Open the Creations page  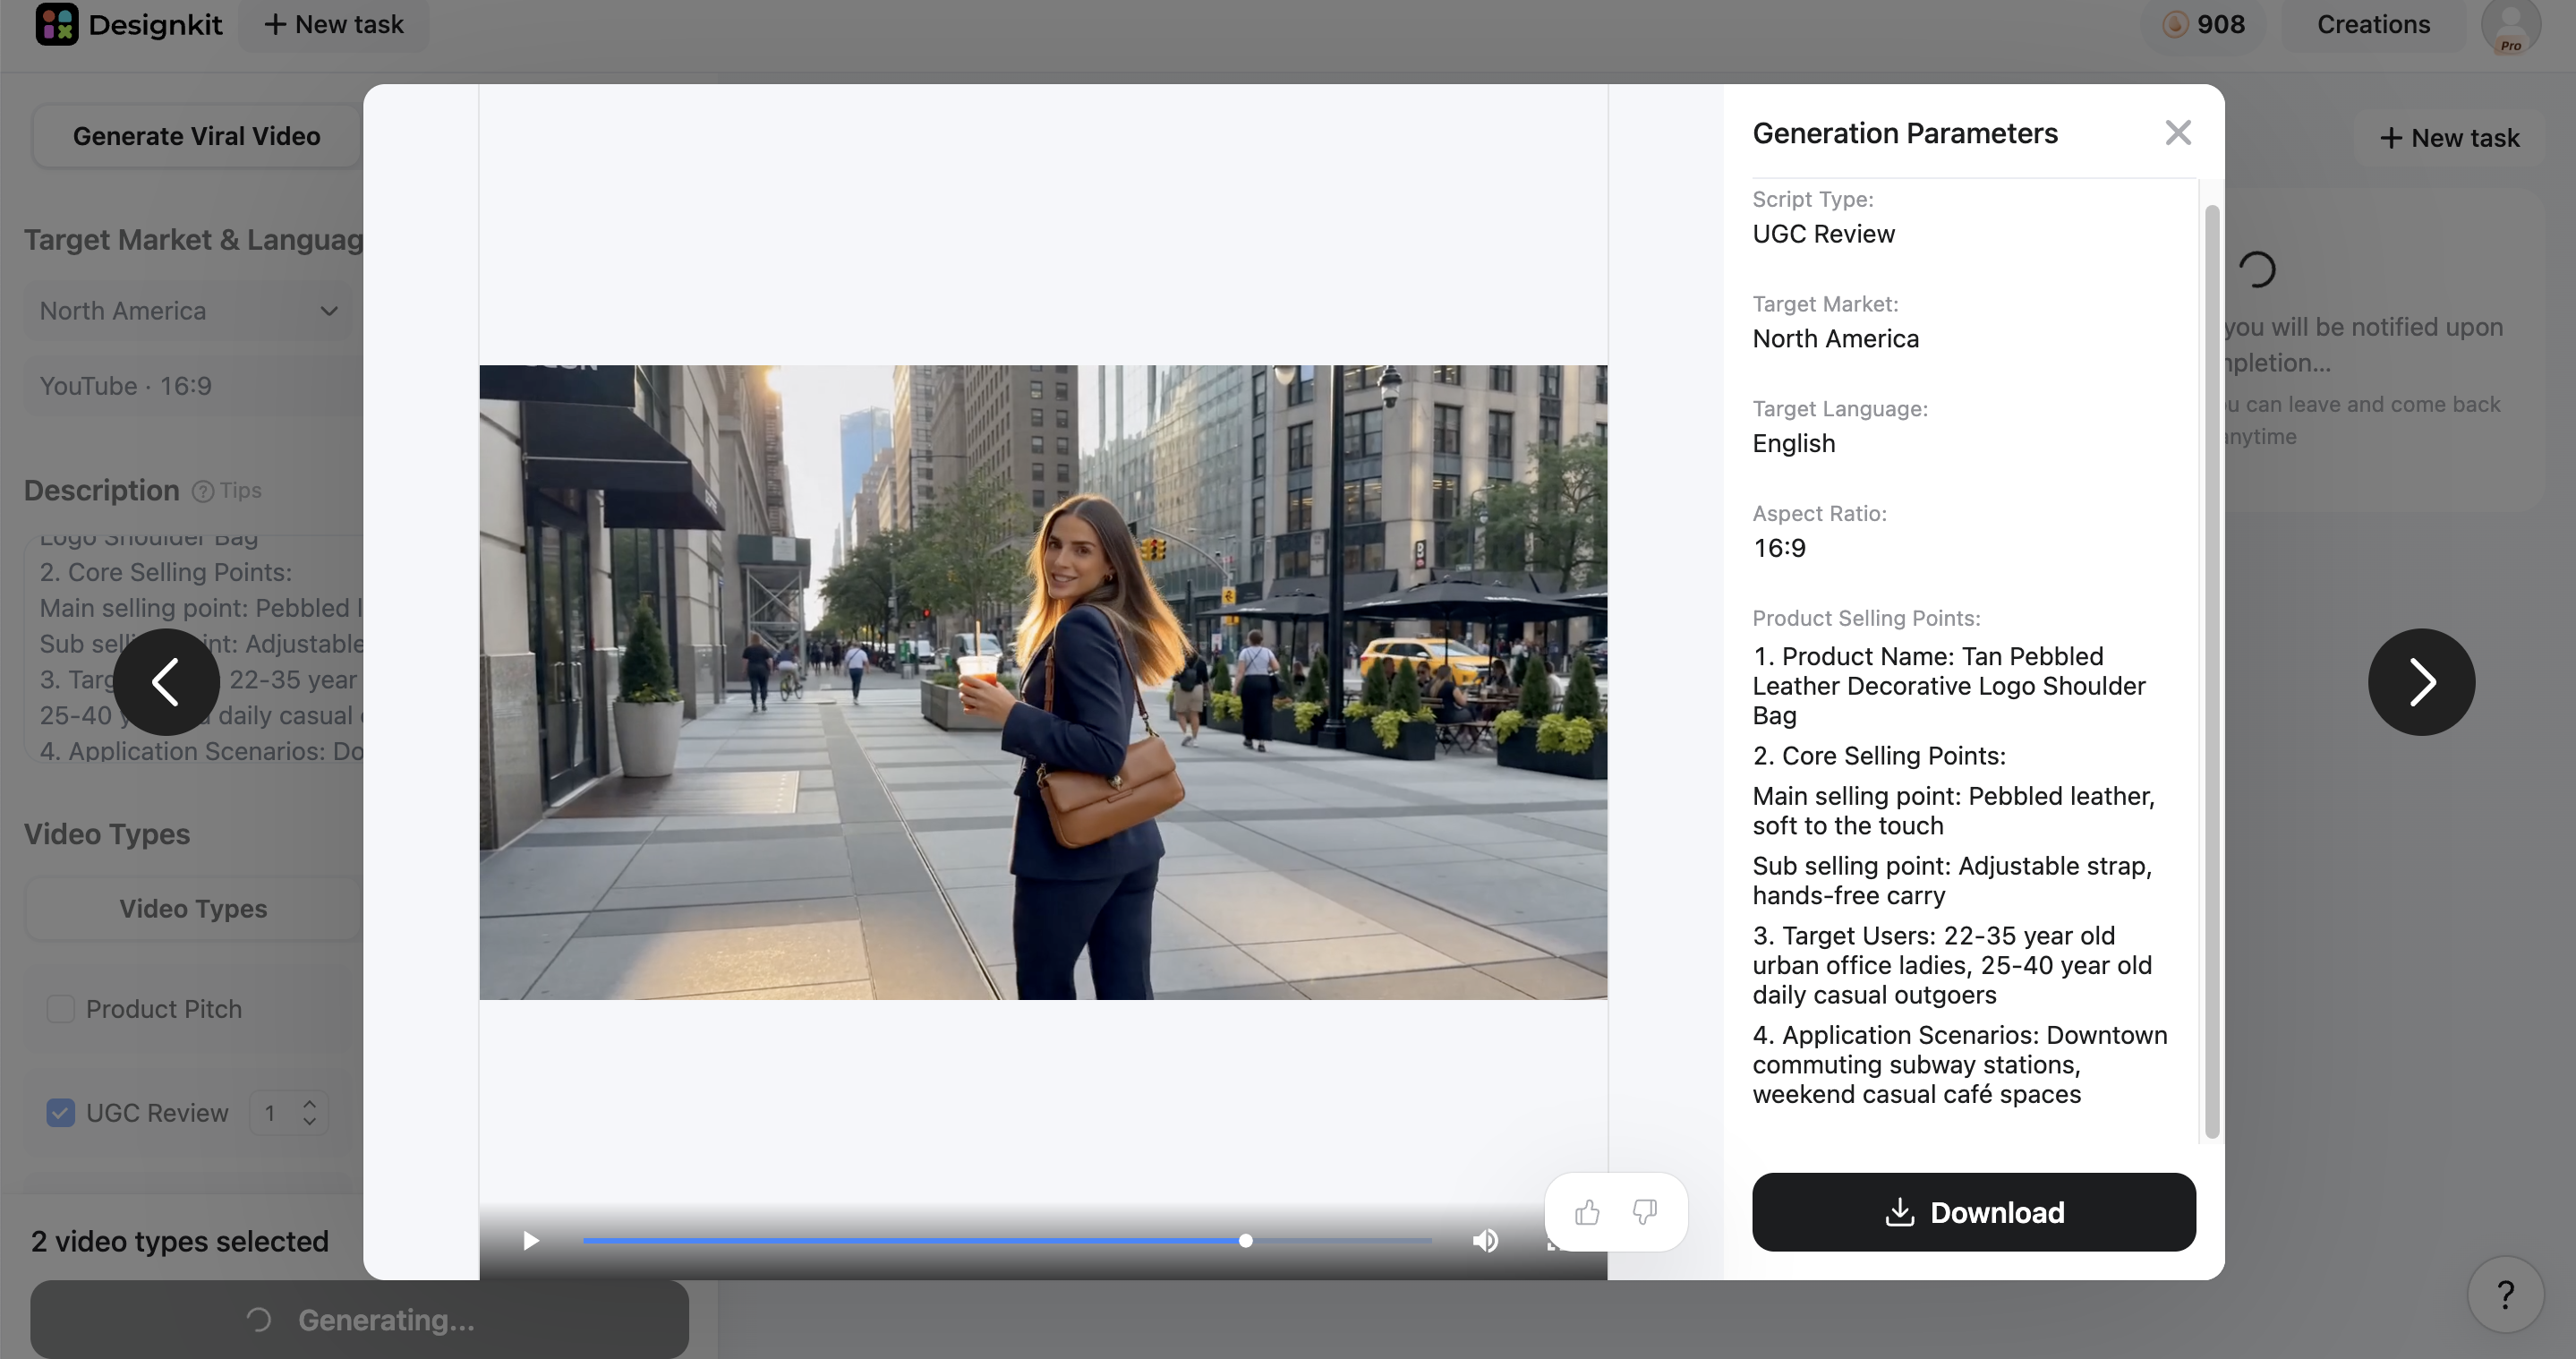[2373, 24]
